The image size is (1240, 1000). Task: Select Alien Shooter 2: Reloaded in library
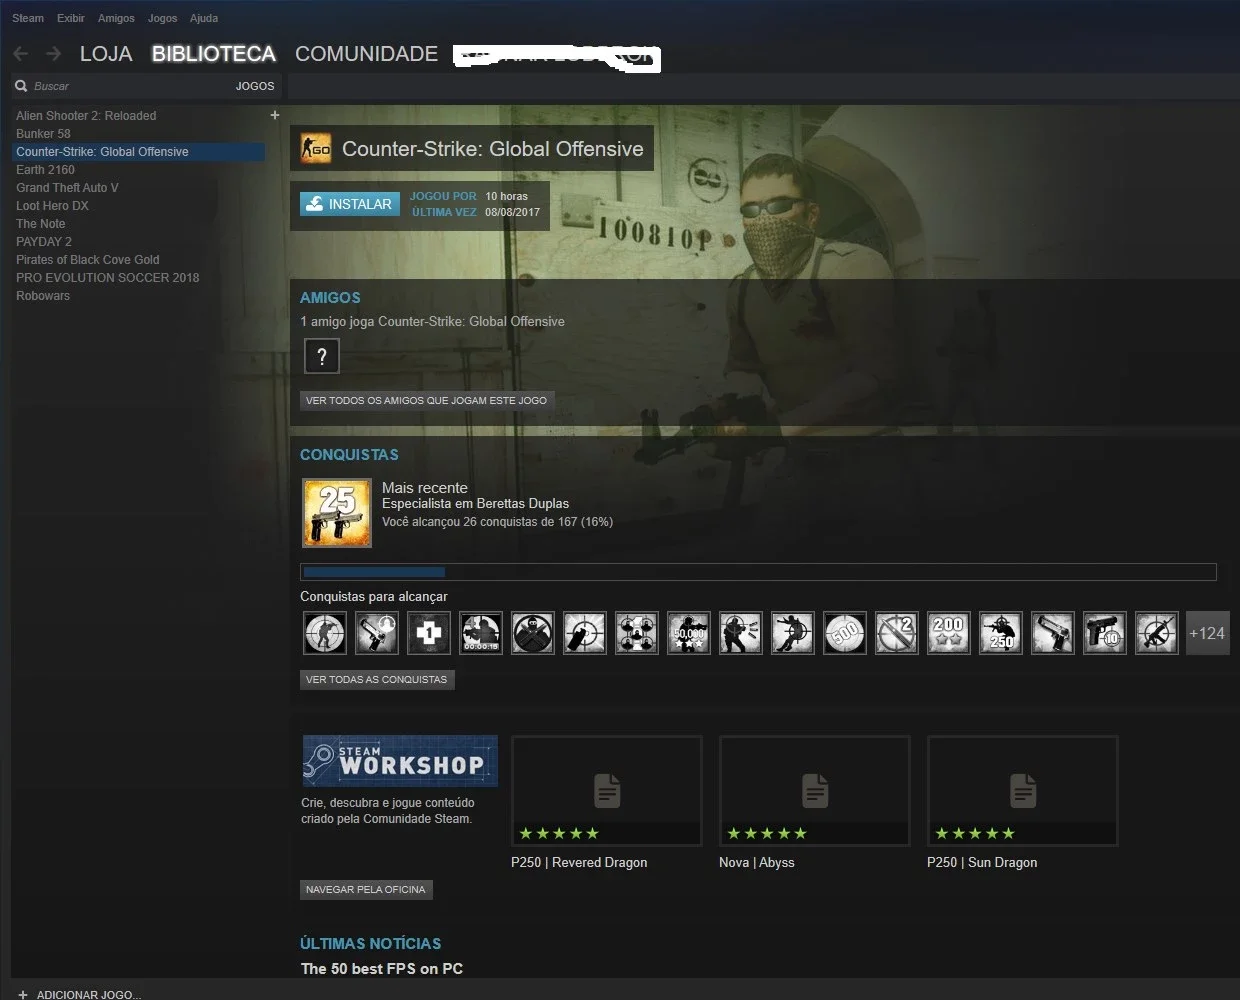[x=139, y=116]
